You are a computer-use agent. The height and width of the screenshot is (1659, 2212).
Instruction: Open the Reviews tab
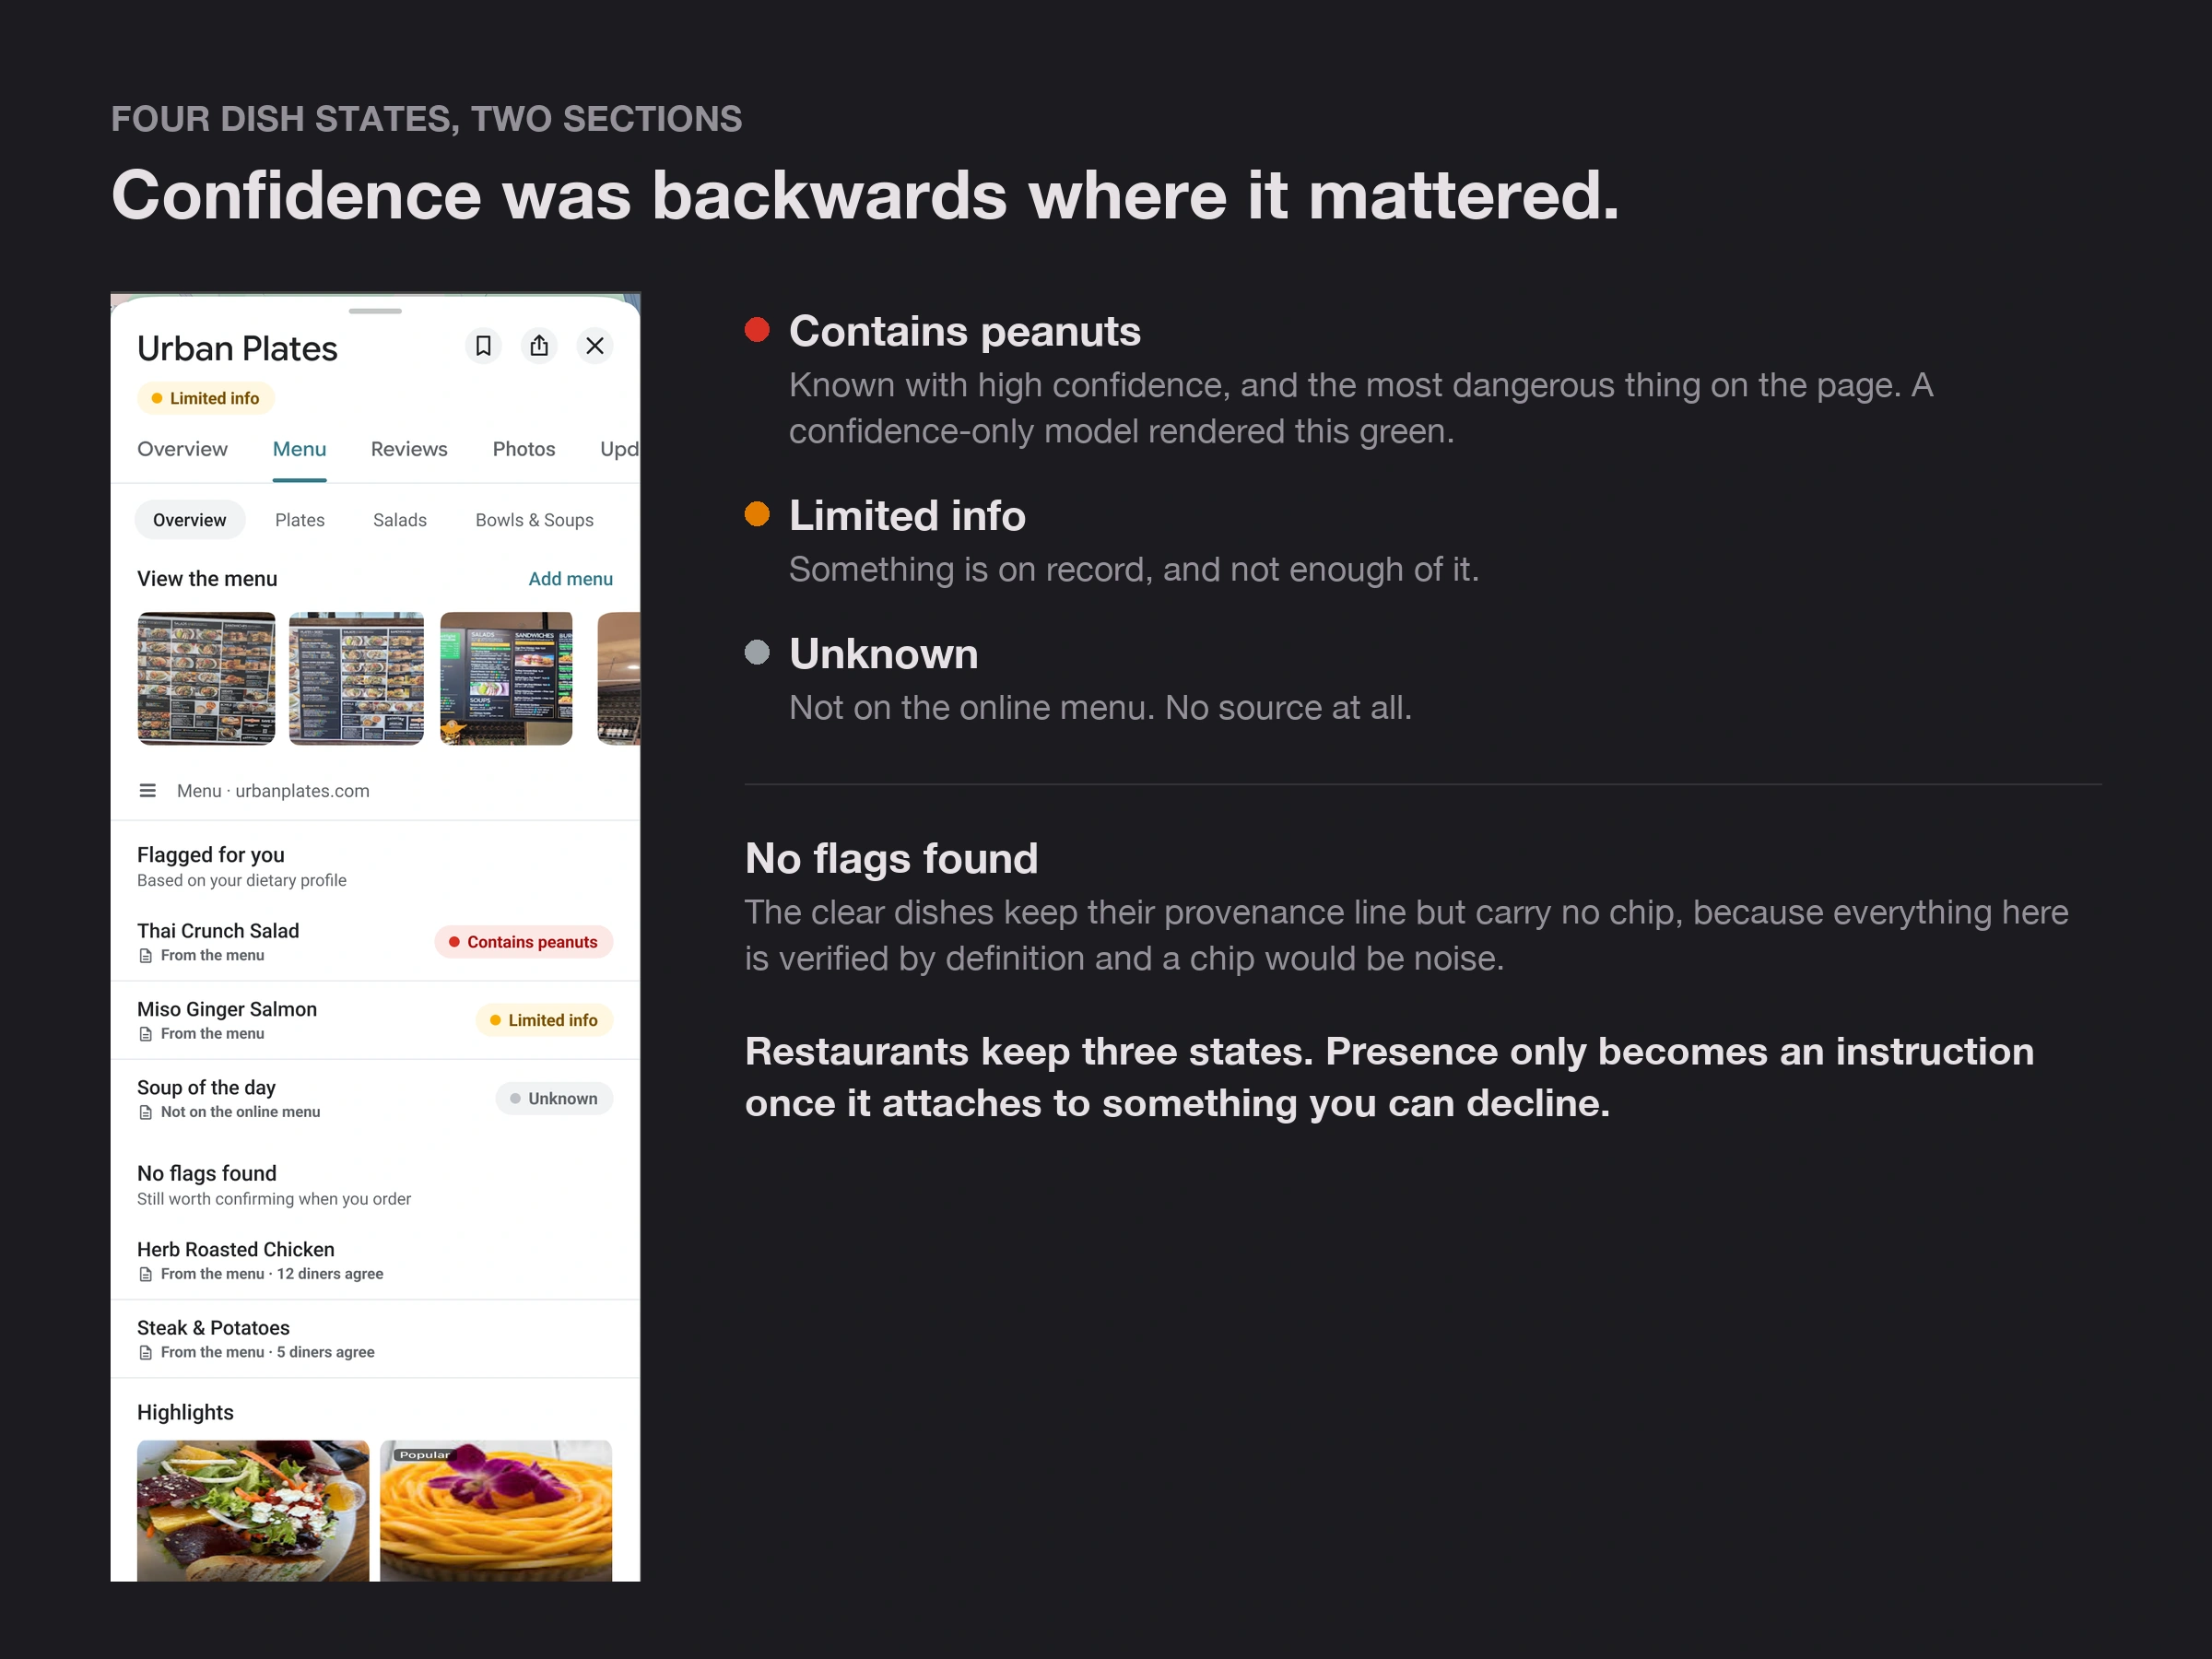pyautogui.click(x=409, y=449)
